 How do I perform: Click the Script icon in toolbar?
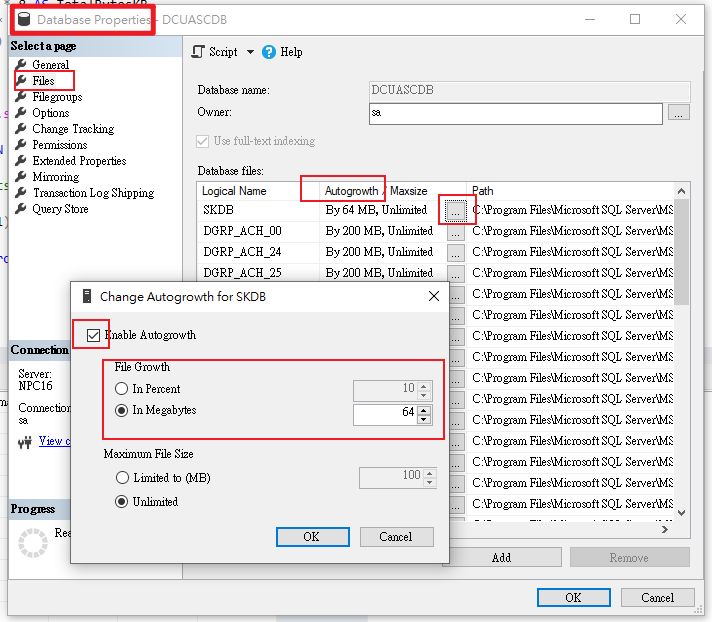pos(198,52)
